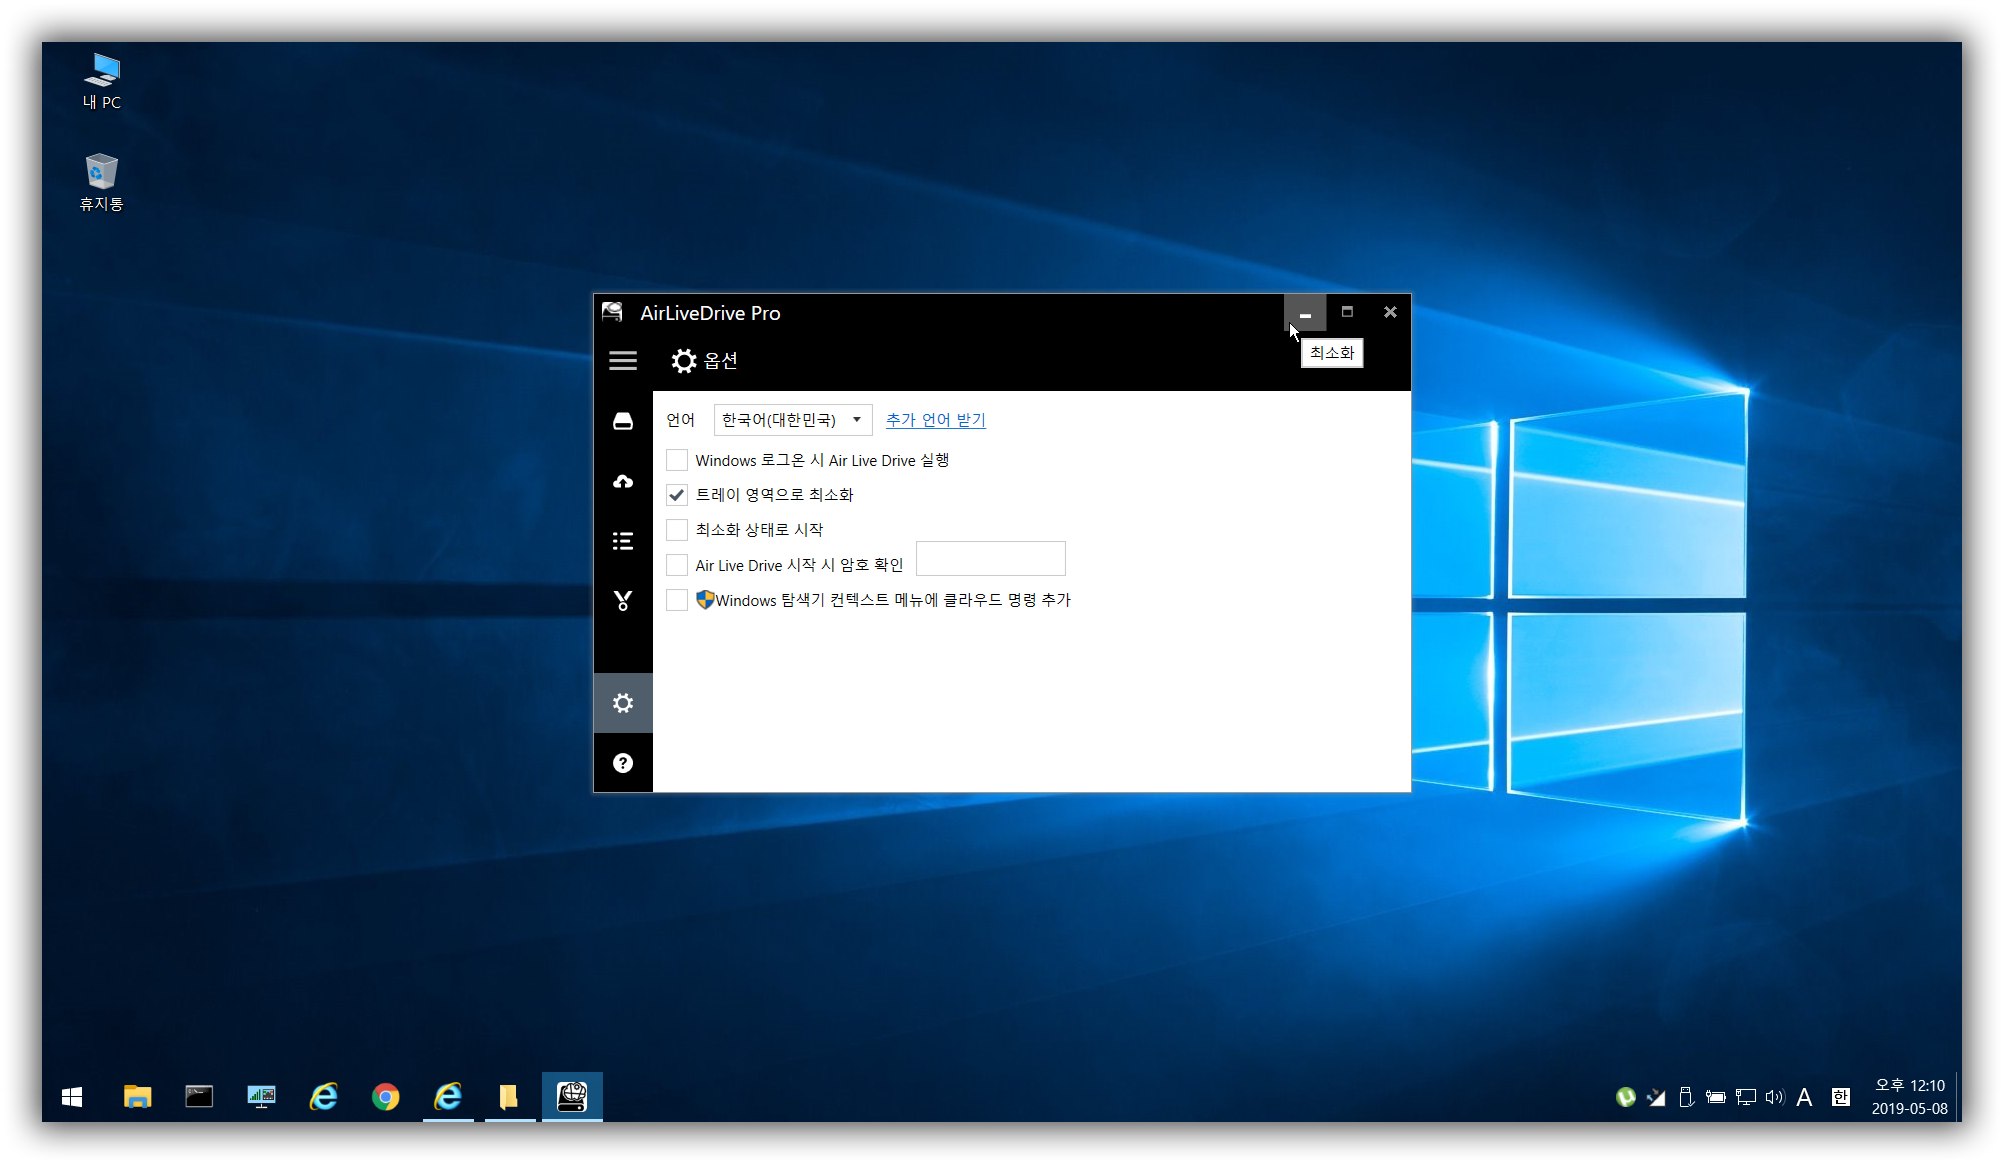Select the 내 PC desktop icon
The image size is (2004, 1164).
point(101,81)
